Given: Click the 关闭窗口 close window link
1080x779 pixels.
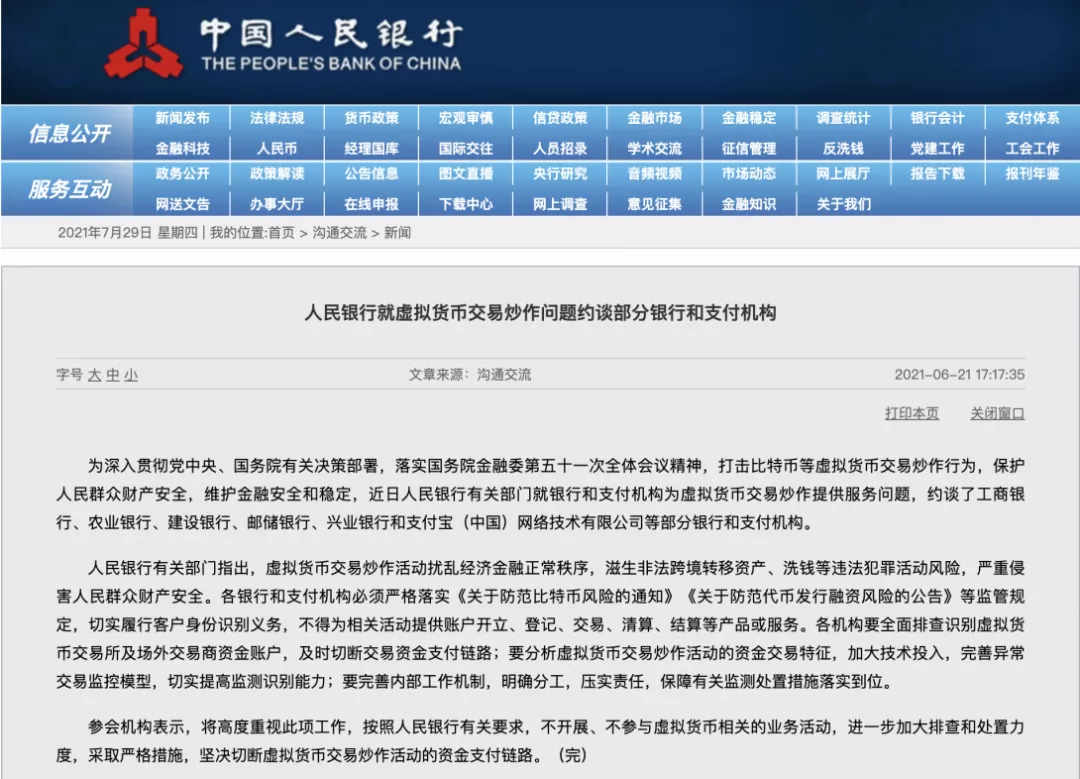Looking at the screenshot, I should pyautogui.click(x=997, y=414).
